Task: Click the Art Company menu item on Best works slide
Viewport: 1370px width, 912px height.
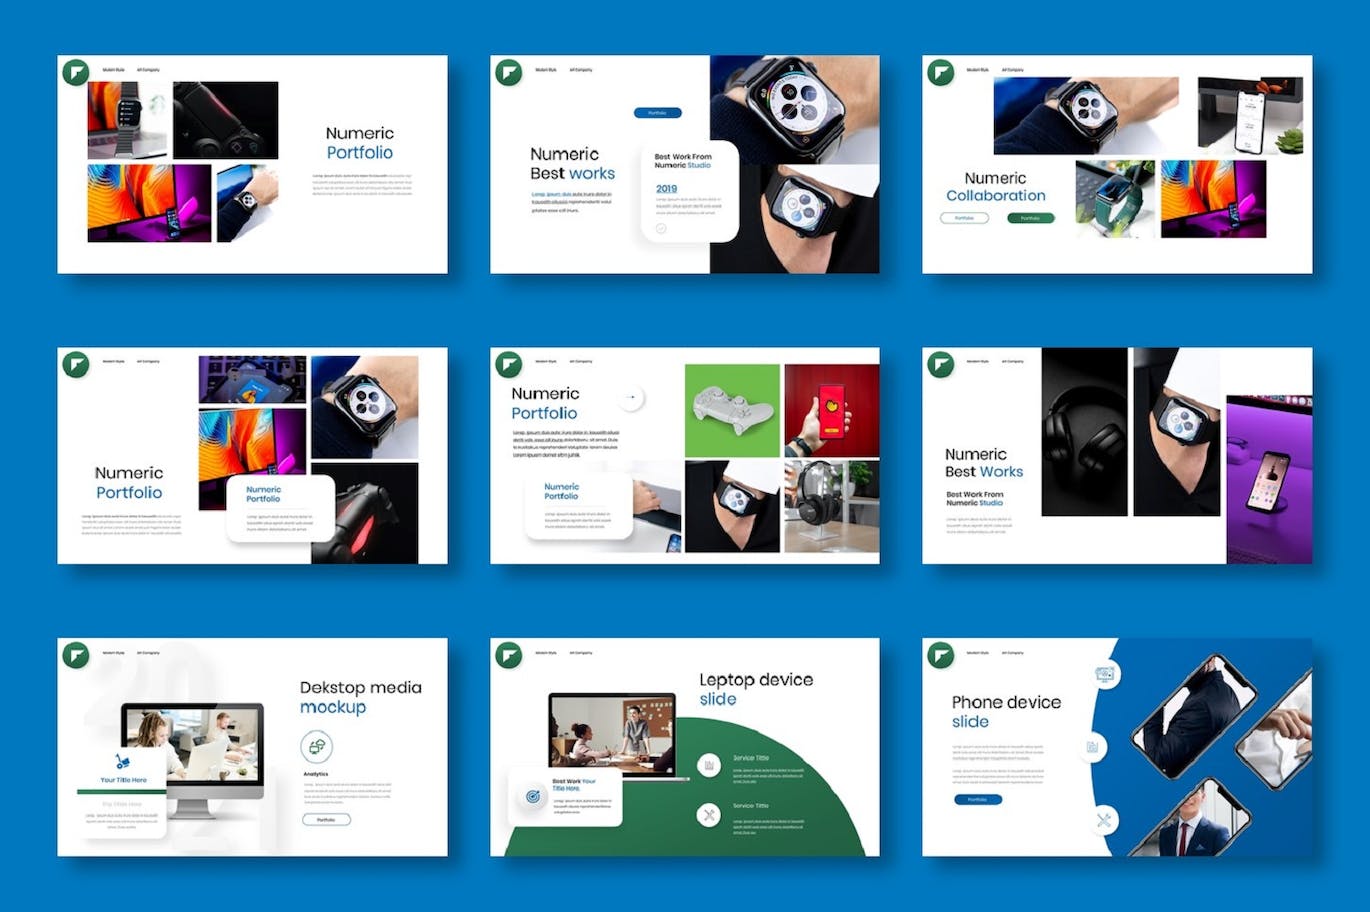Action: (x=581, y=70)
